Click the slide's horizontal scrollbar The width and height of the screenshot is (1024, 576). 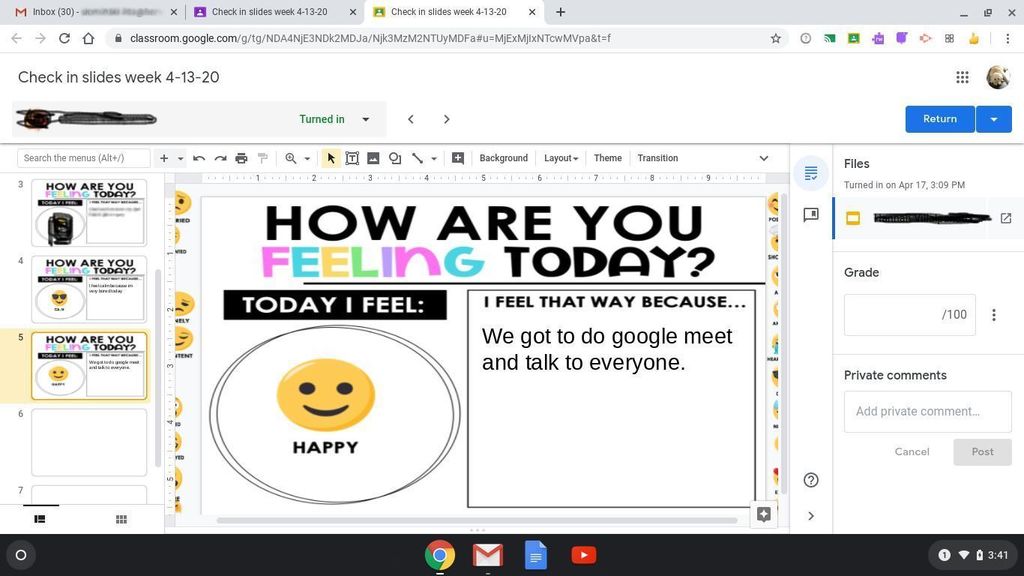[x=477, y=520]
